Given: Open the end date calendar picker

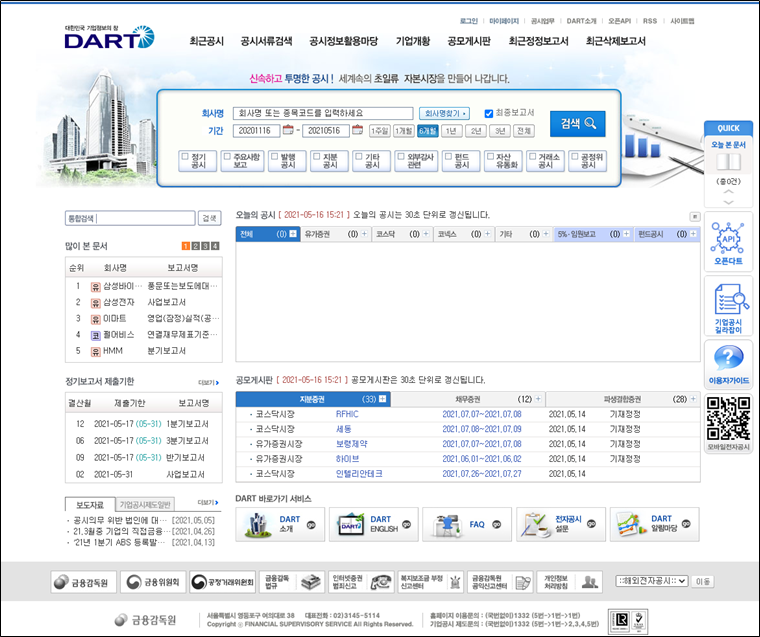Looking at the screenshot, I should click(x=358, y=130).
